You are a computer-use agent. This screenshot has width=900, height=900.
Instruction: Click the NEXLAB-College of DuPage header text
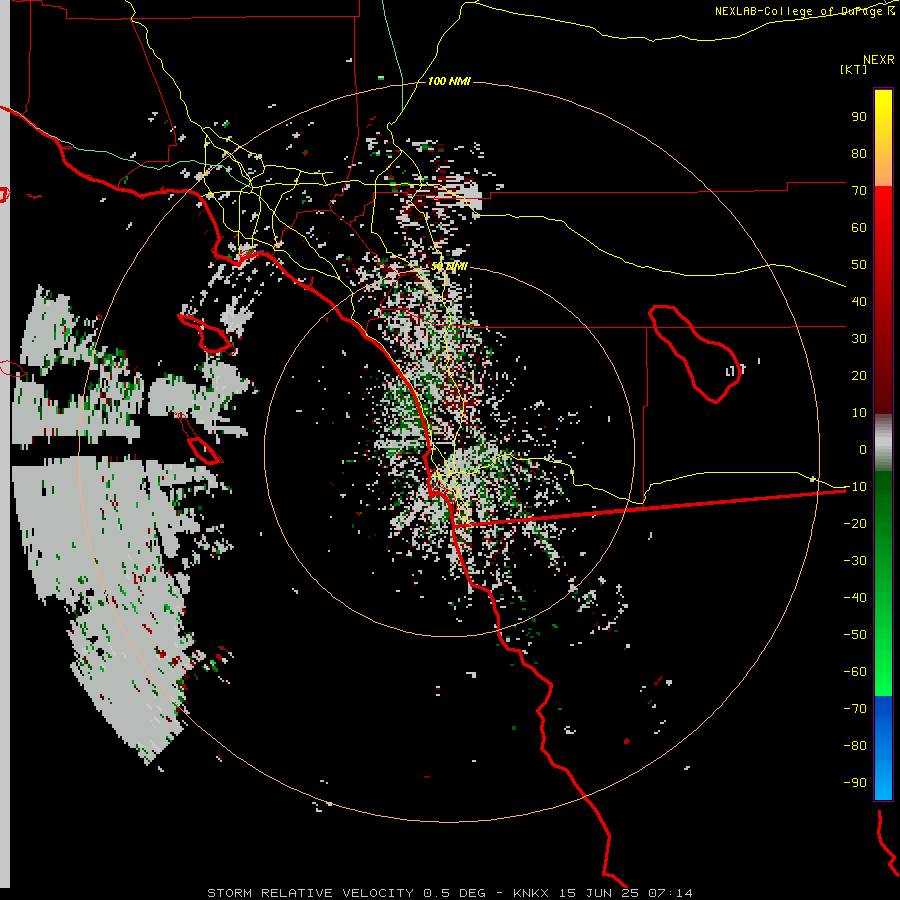click(x=805, y=11)
